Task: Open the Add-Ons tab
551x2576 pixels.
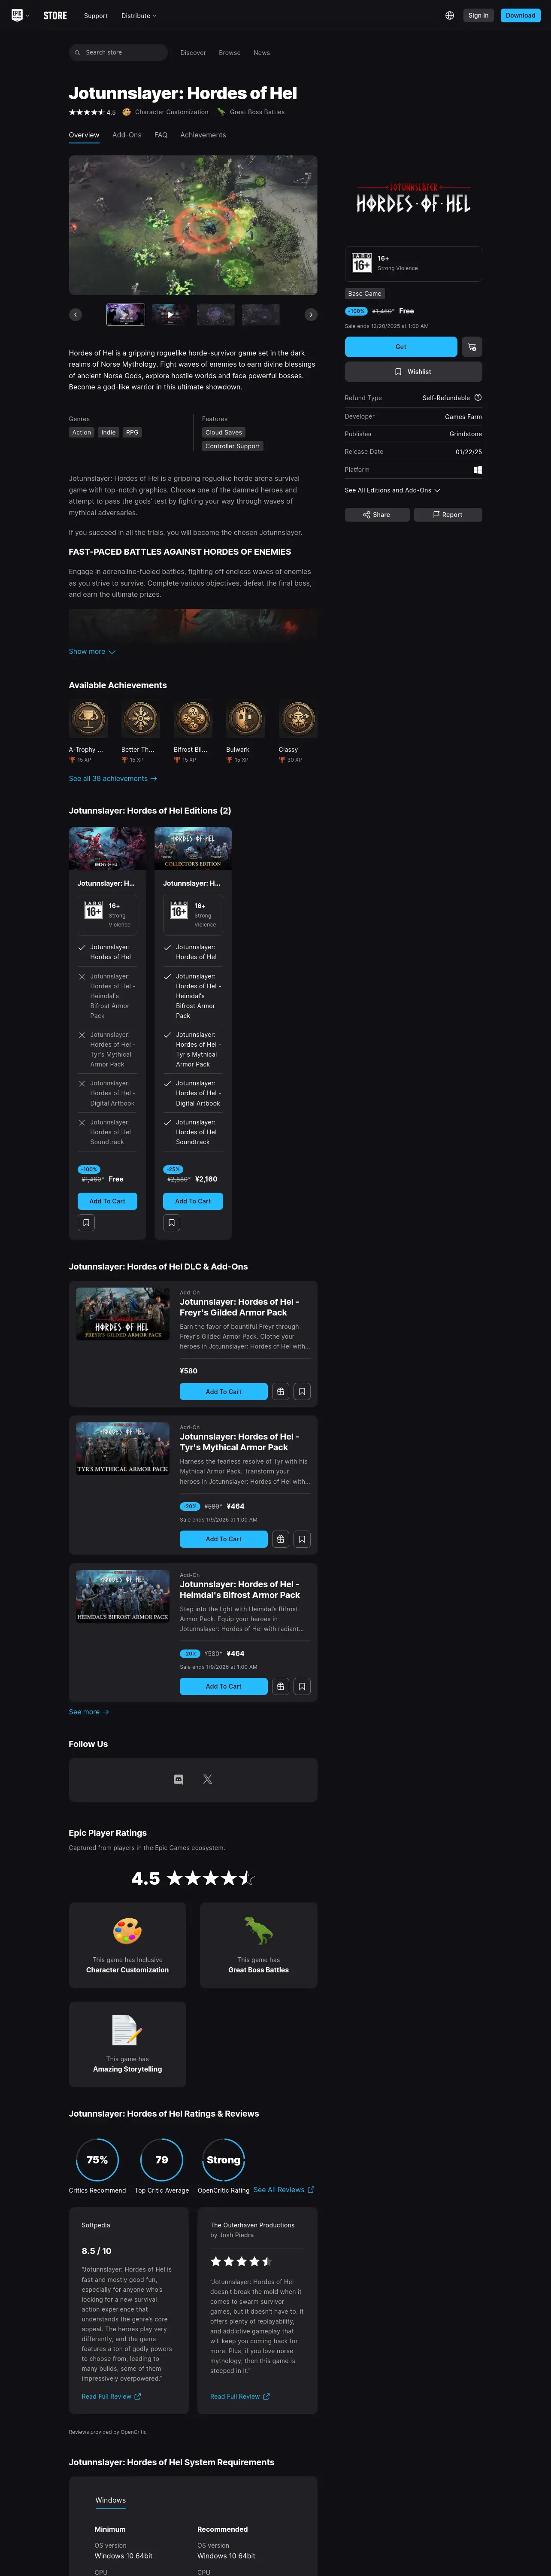Action: pyautogui.click(x=127, y=135)
